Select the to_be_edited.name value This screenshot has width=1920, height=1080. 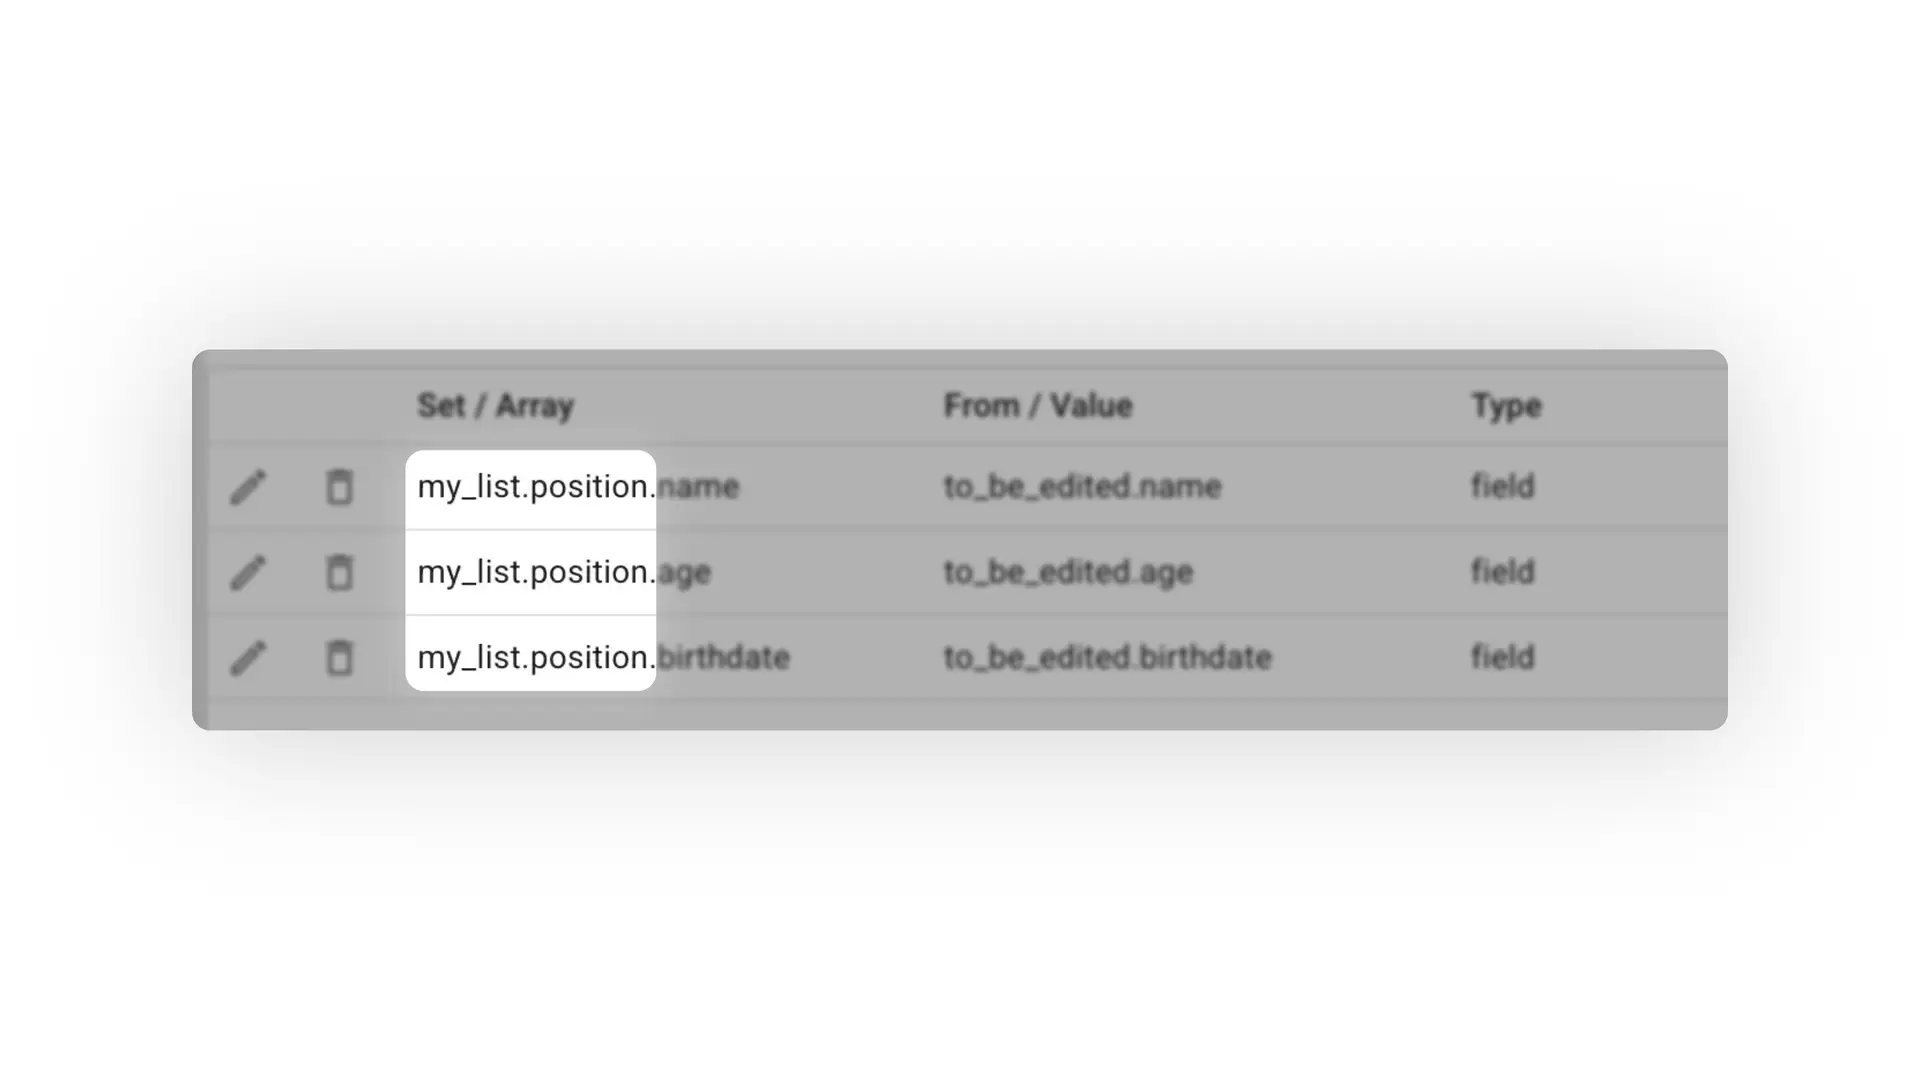click(x=1082, y=487)
